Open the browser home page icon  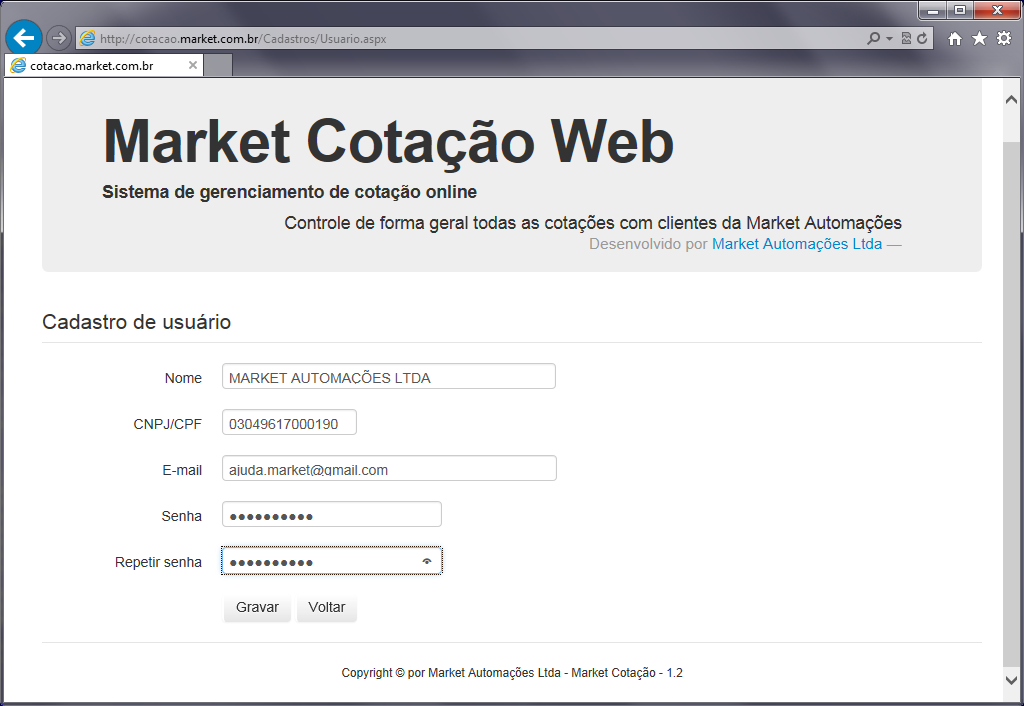tap(955, 39)
